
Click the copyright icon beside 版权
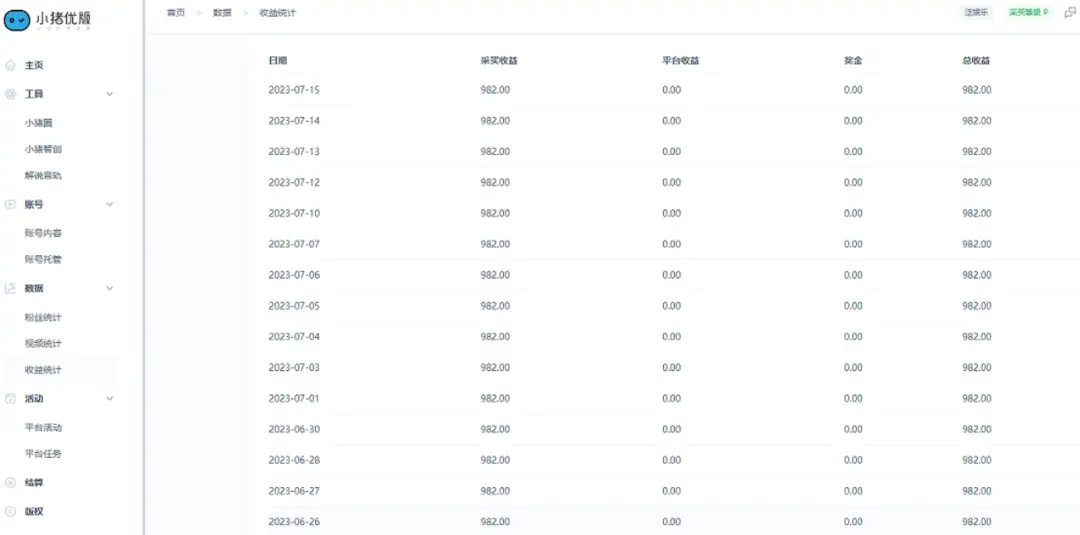click(x=11, y=511)
